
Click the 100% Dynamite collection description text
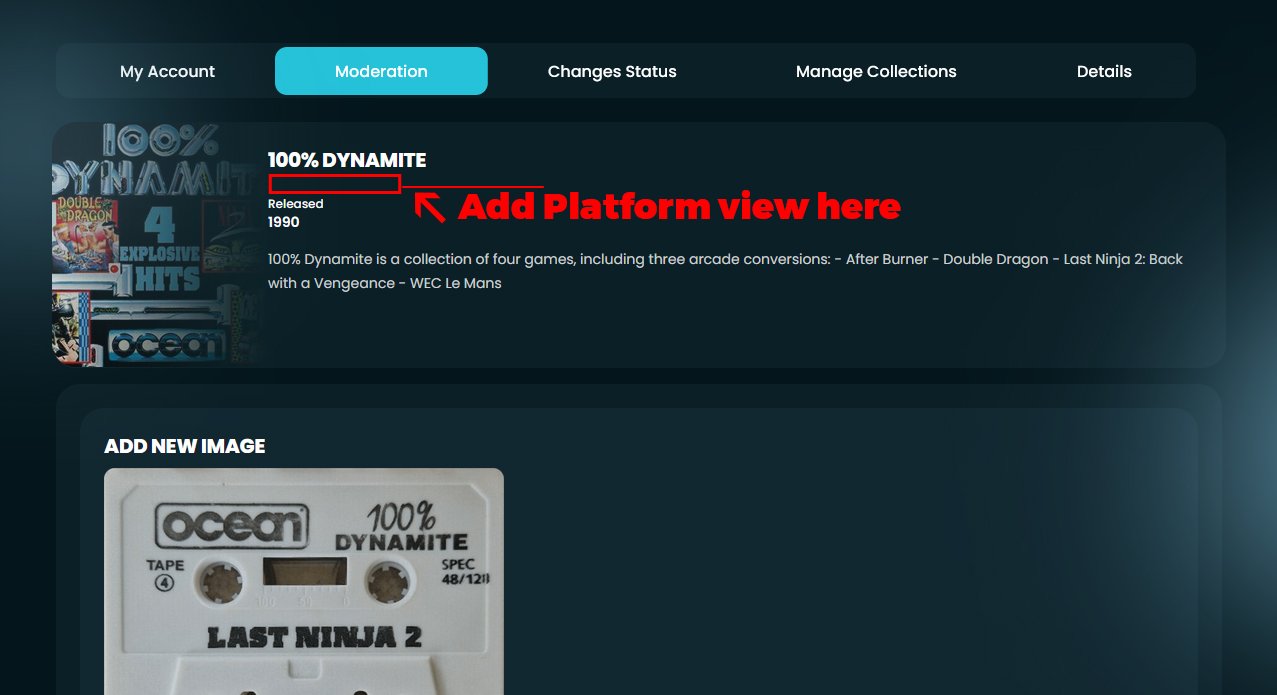(x=725, y=271)
